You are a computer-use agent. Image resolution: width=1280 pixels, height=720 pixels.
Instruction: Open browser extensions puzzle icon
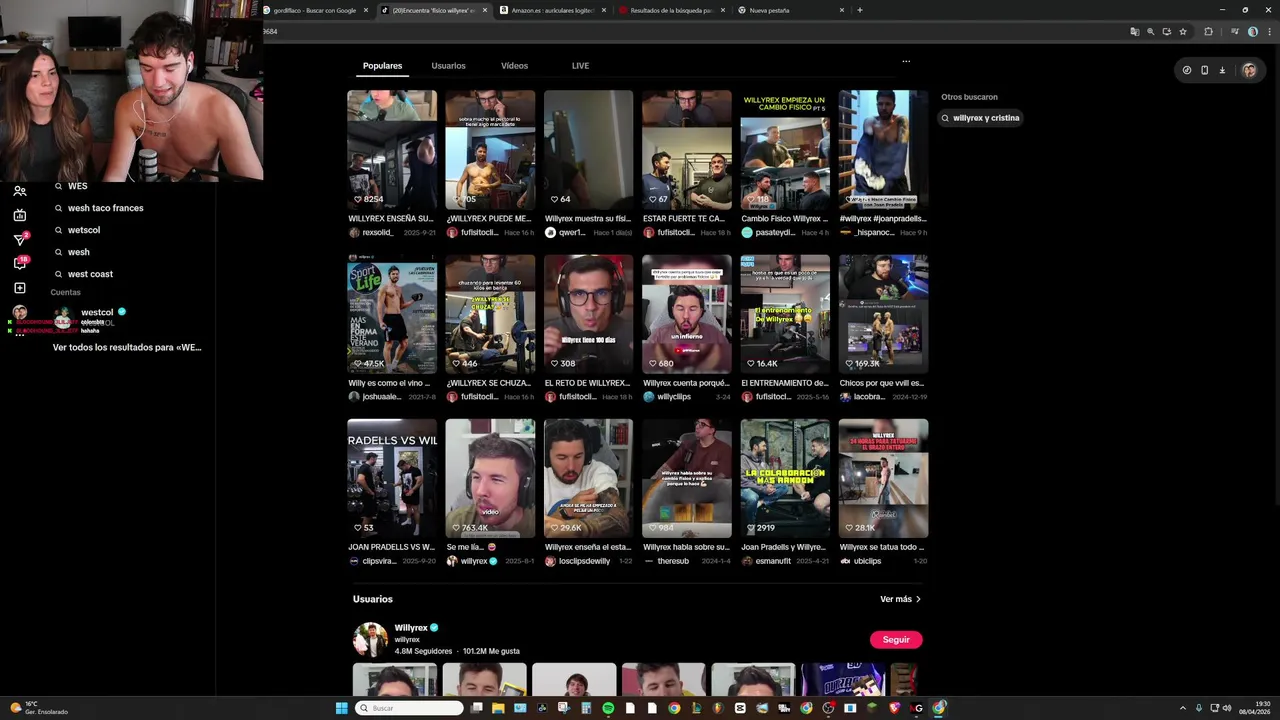click(x=1208, y=31)
